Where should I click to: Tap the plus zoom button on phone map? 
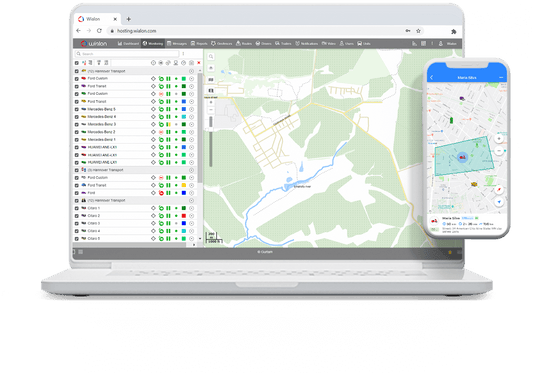click(x=499, y=139)
